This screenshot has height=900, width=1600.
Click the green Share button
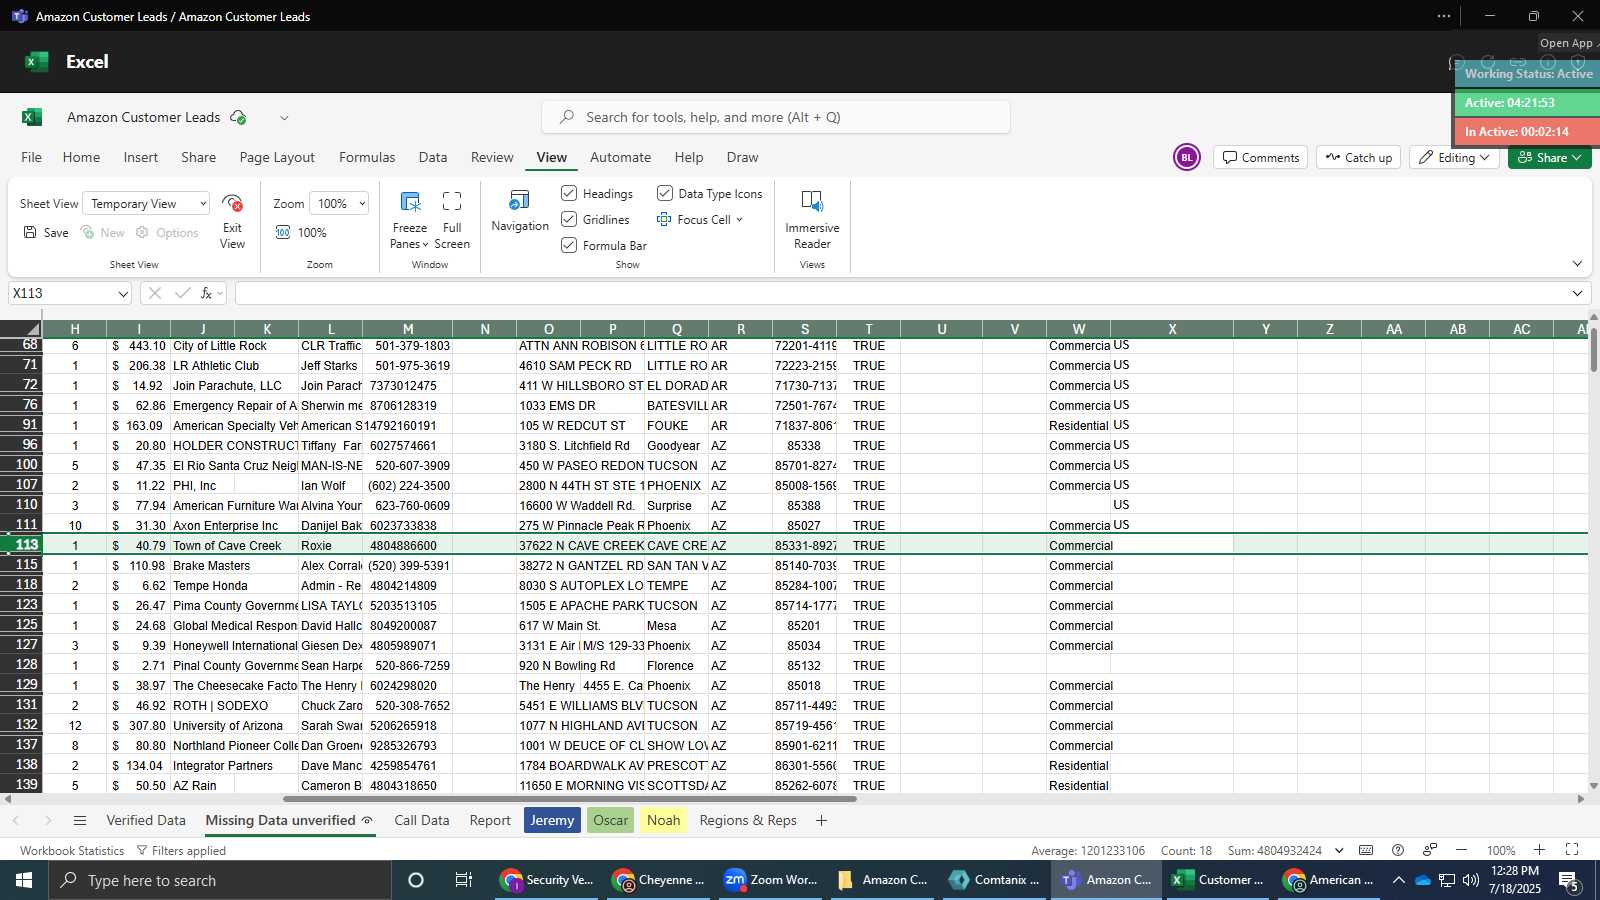point(1549,157)
